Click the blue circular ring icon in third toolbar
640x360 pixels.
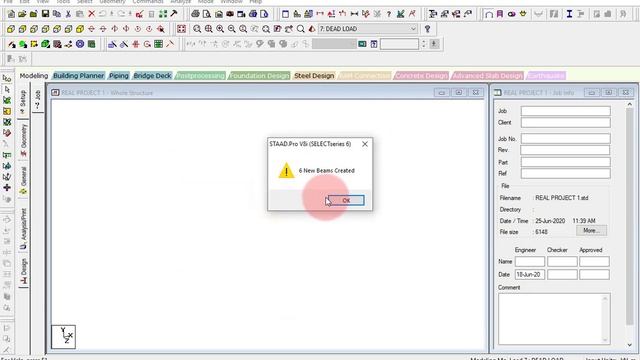click(x=80, y=44)
